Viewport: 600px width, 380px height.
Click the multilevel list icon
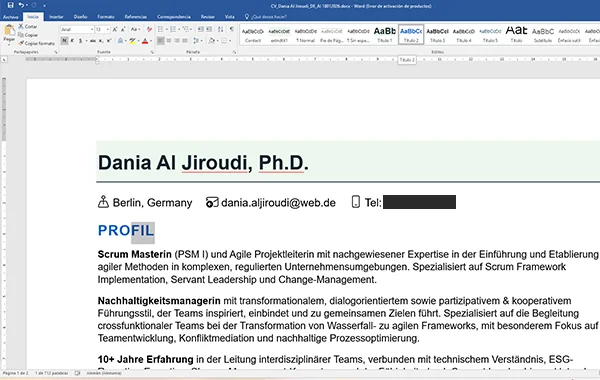186,29
